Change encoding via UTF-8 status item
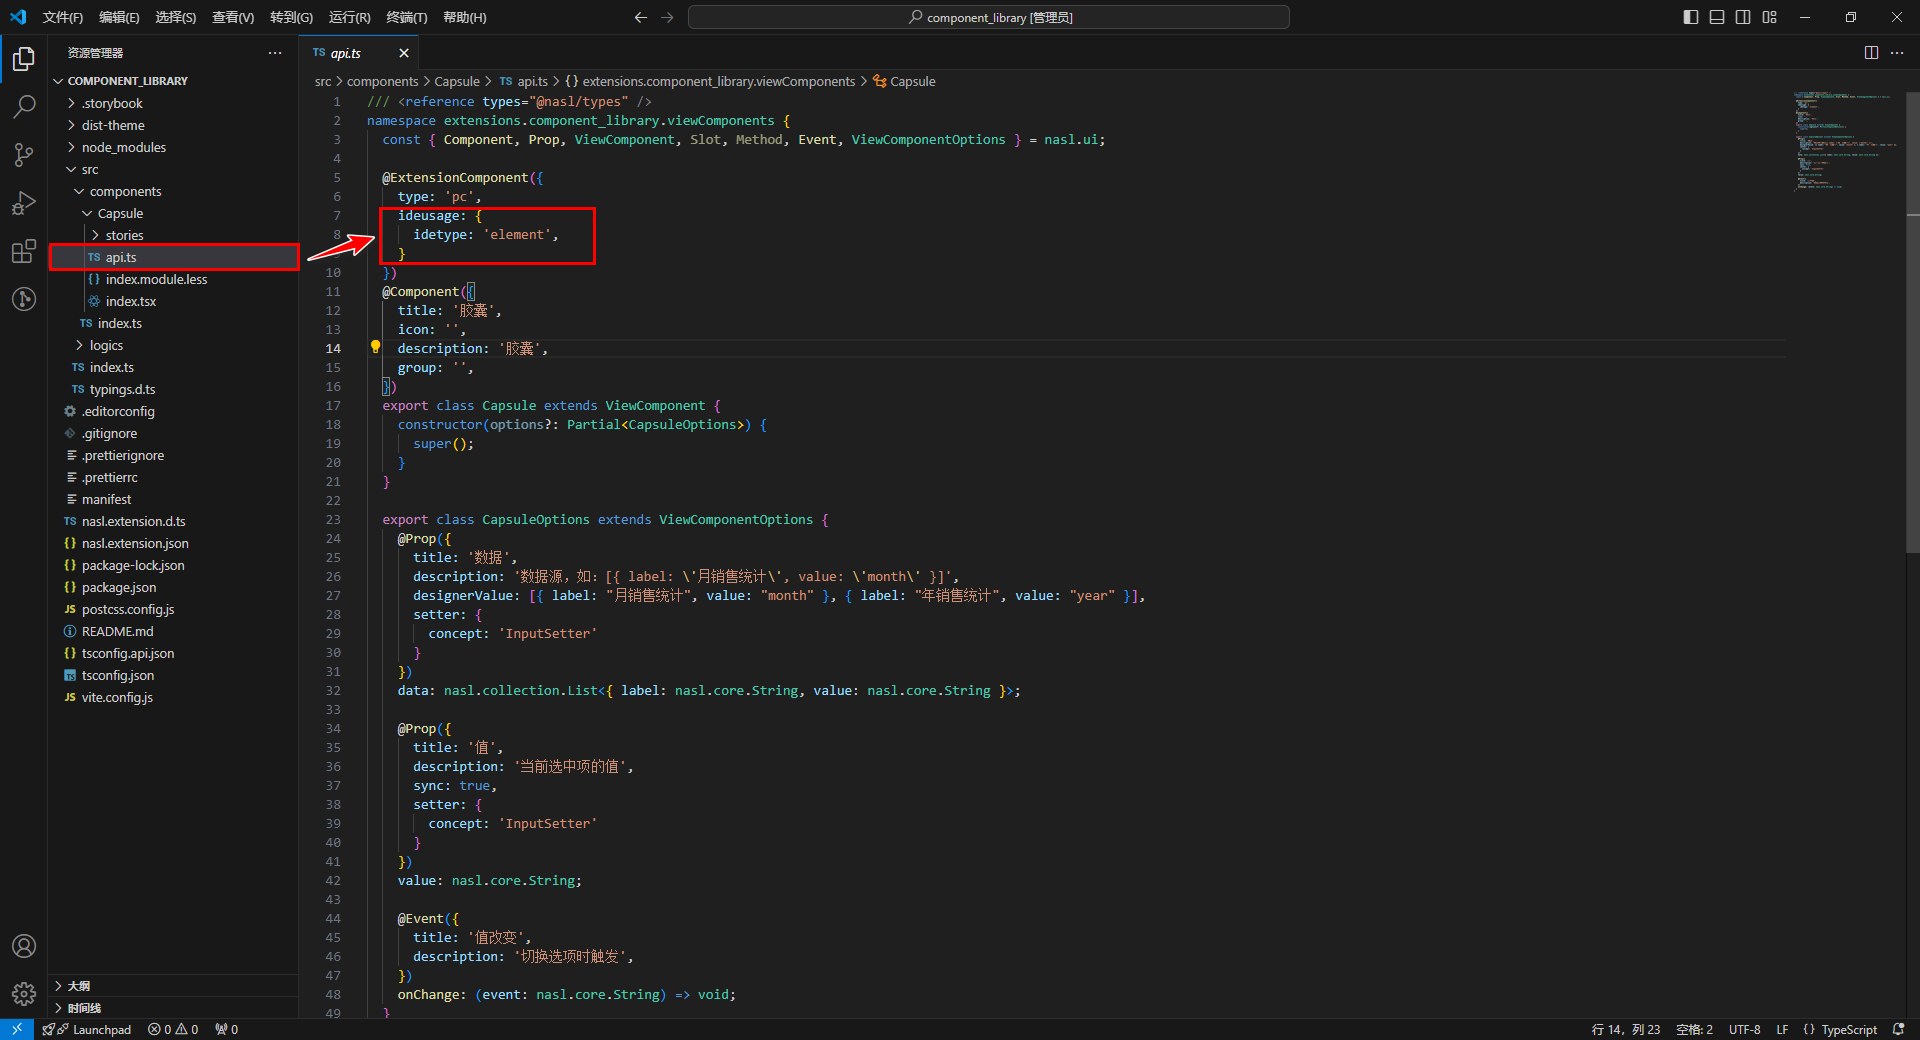 pyautogui.click(x=1744, y=1029)
